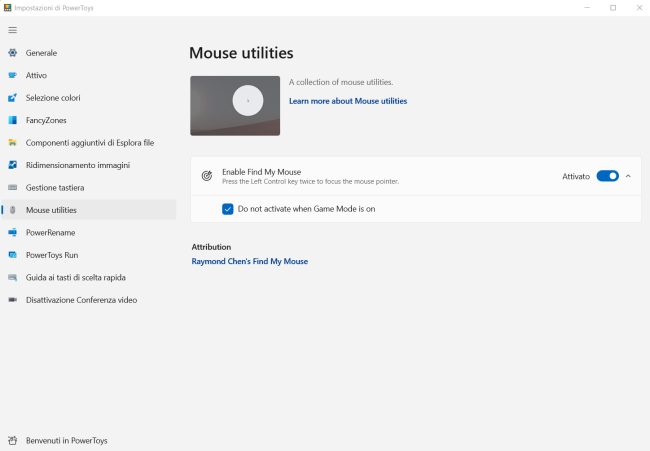
Task: Open Guida ai tasti di scelta rapida
Action: point(88,277)
